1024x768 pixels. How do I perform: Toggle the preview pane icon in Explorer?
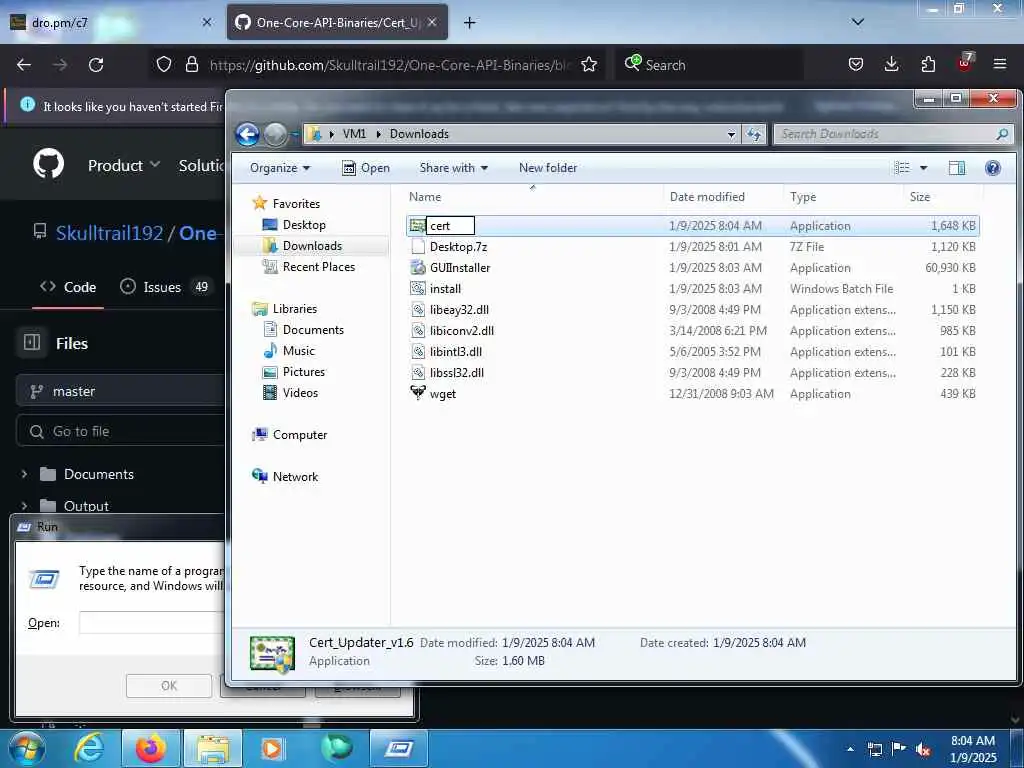coord(957,168)
